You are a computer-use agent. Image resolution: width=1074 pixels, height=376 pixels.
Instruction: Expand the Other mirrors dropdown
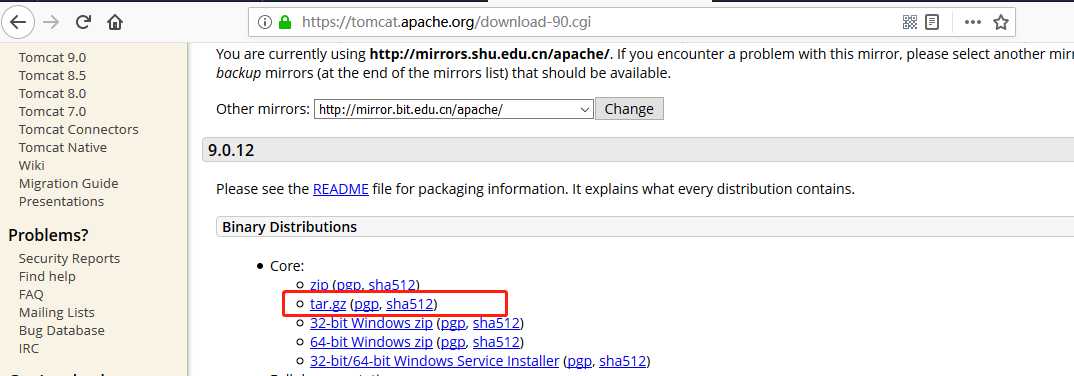pyautogui.click(x=453, y=109)
